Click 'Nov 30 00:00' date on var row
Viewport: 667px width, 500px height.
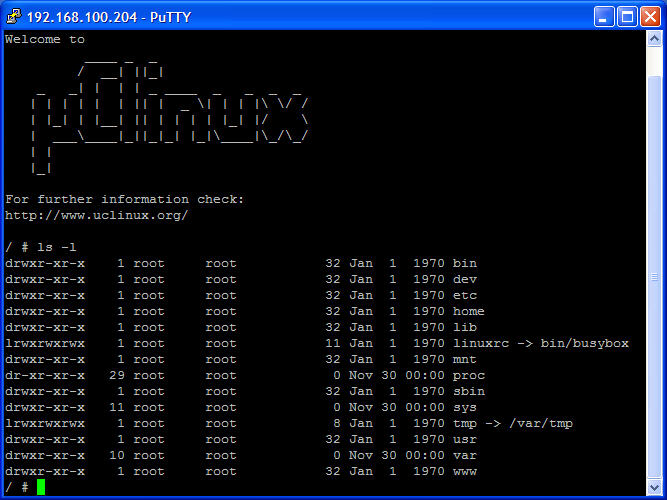[397, 456]
